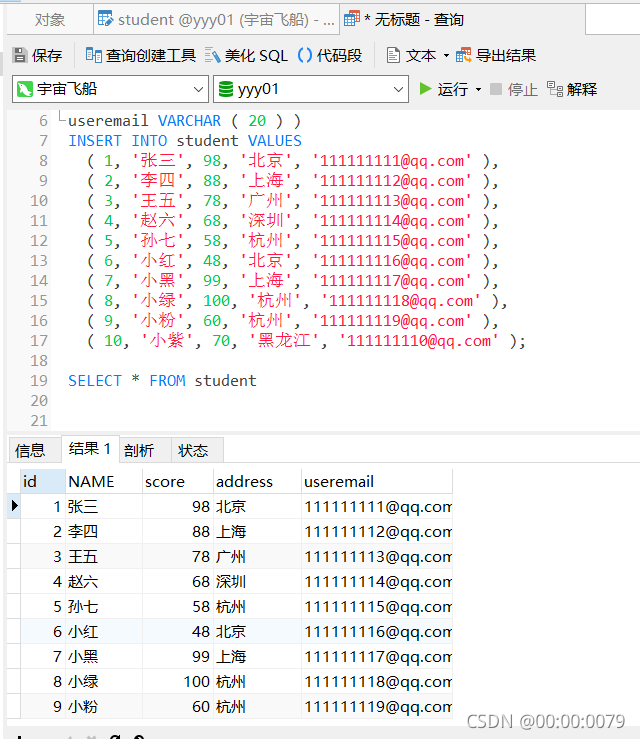Click the Code Snippet parentheses icon
The width and height of the screenshot is (640, 739).
[x=305, y=55]
